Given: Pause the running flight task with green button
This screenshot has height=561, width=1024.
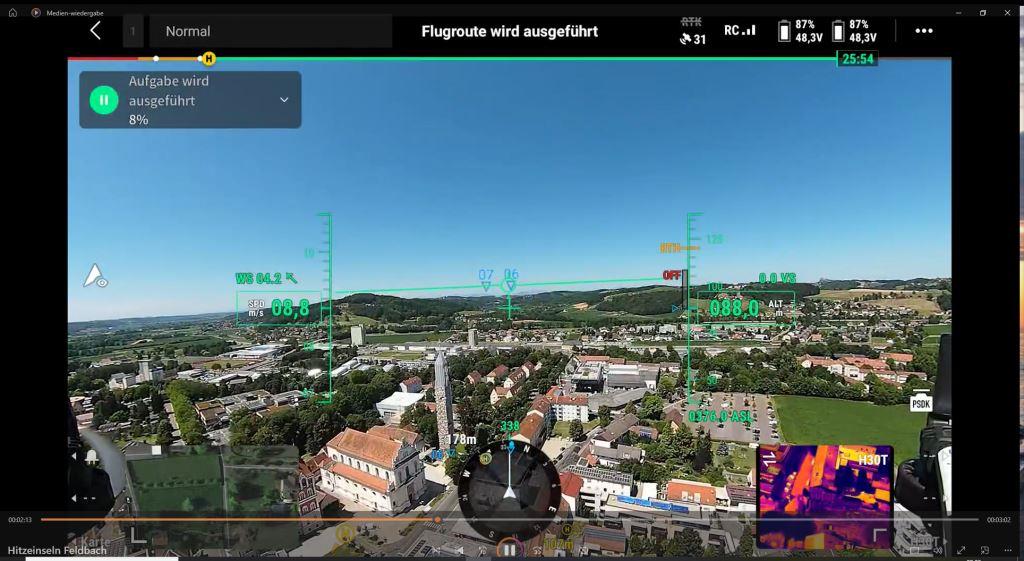Looking at the screenshot, I should coord(104,100).
